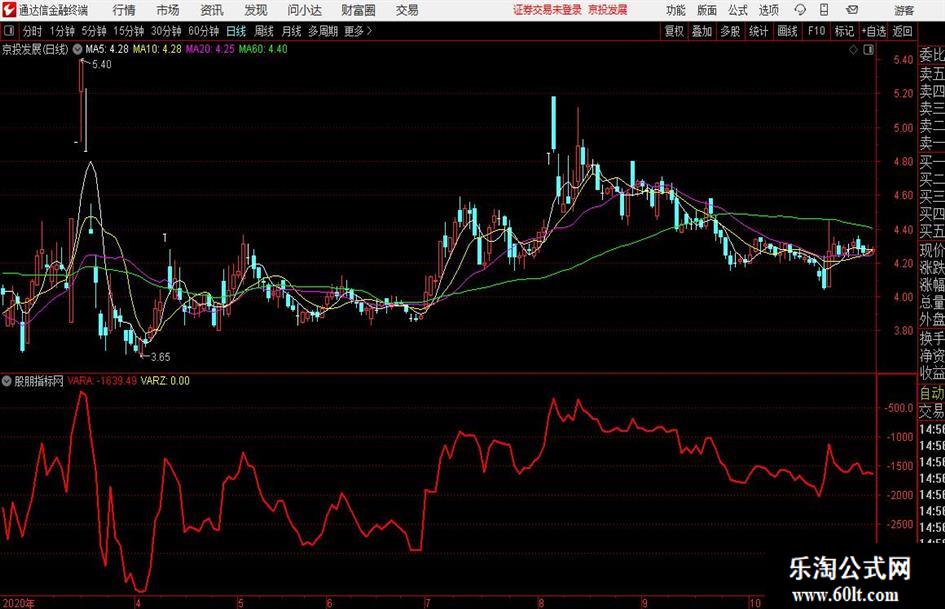Screen dimensions: 945x609
Task: Open the 交易 menu
Action: click(407, 10)
